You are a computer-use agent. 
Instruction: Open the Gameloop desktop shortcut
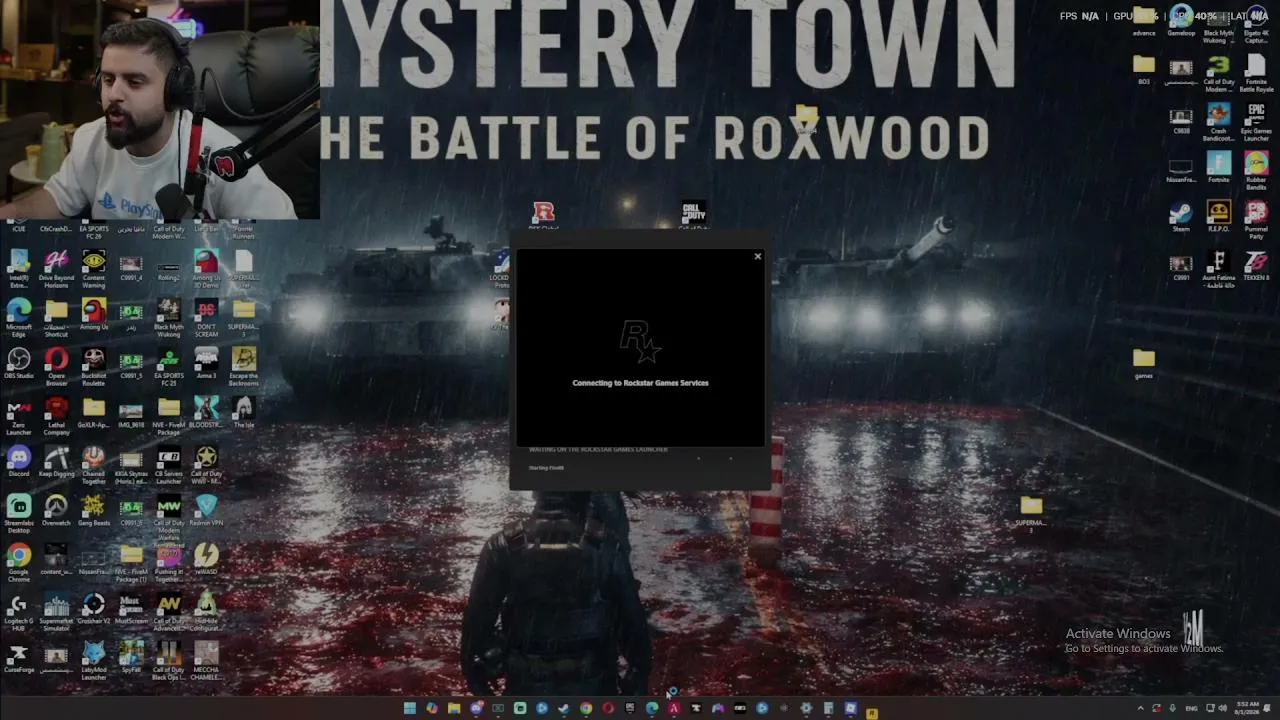1181,18
